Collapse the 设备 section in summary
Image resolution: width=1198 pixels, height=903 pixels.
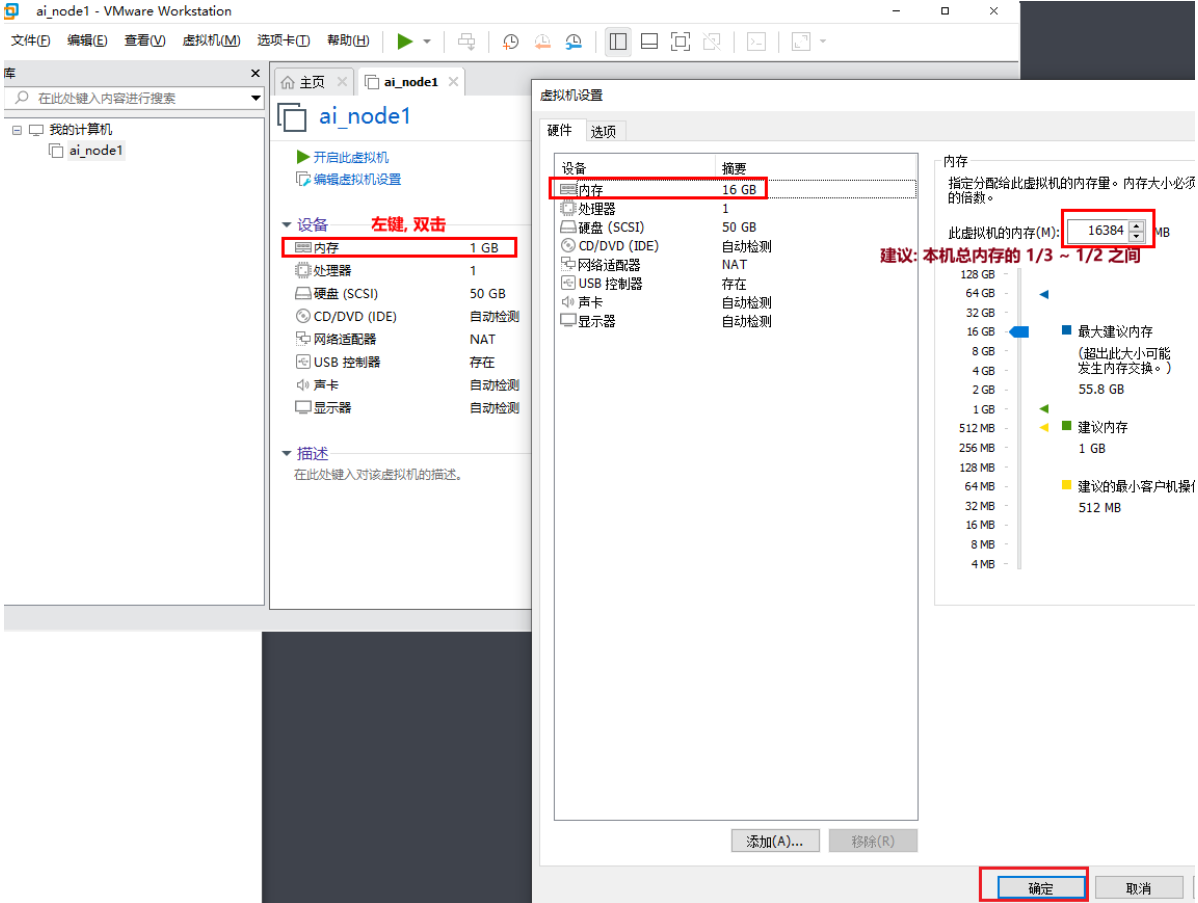click(287, 224)
